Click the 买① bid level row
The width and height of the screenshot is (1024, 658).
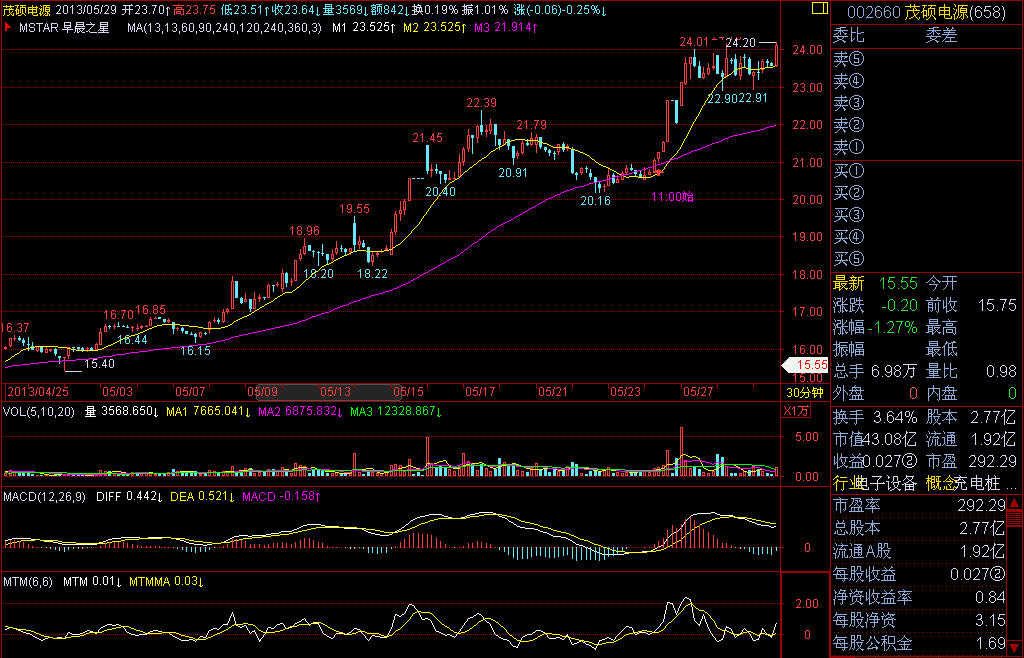pos(849,171)
